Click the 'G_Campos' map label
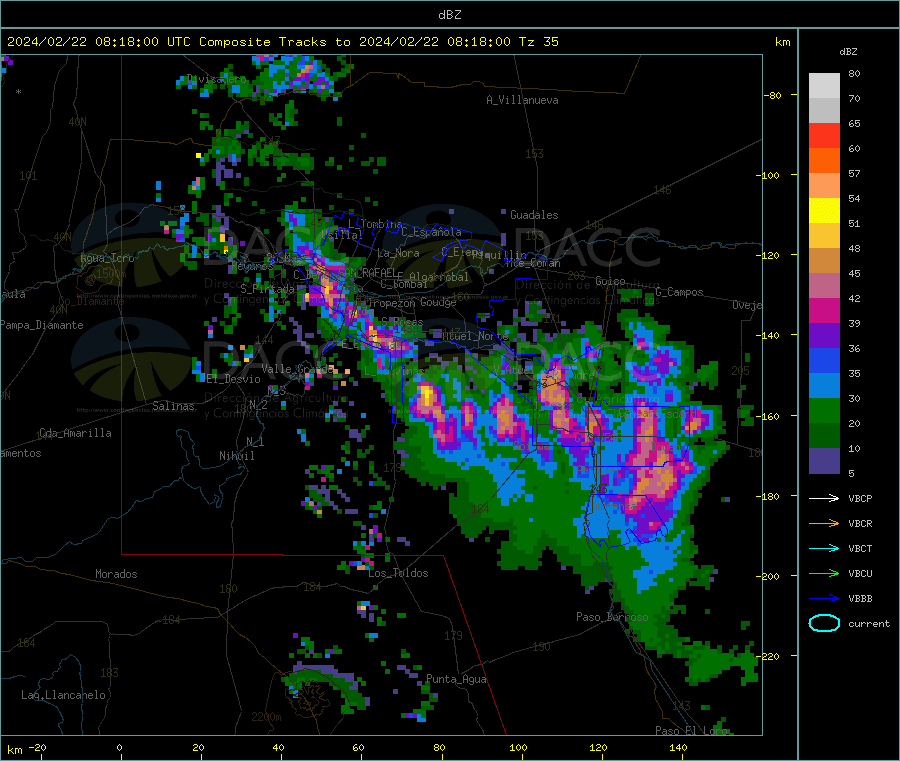The height and width of the screenshot is (761, 900). 679,292
